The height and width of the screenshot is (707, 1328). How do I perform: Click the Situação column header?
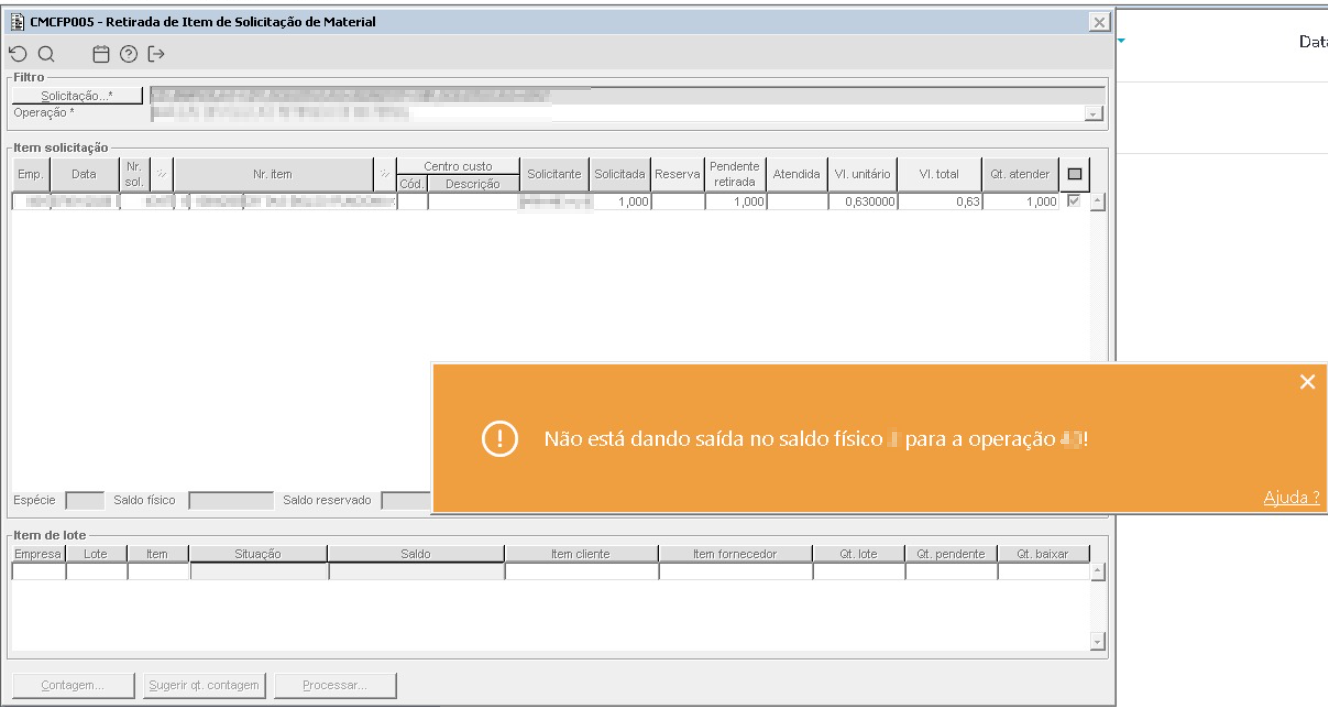258,553
